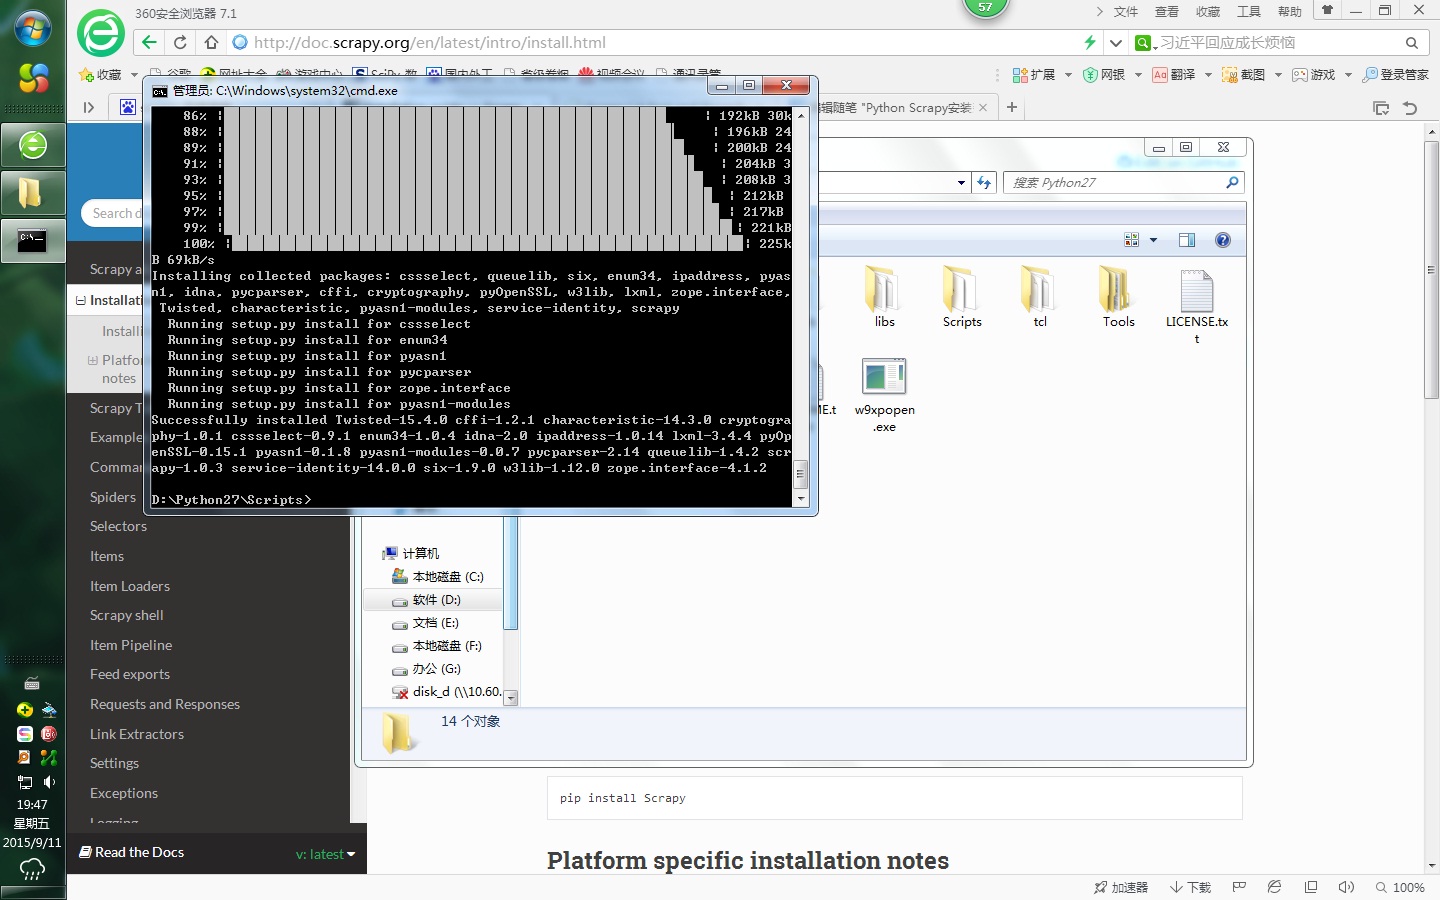Open the 收藏 menu in menu bar
Screen dimensions: 1440x900
click(x=1208, y=12)
